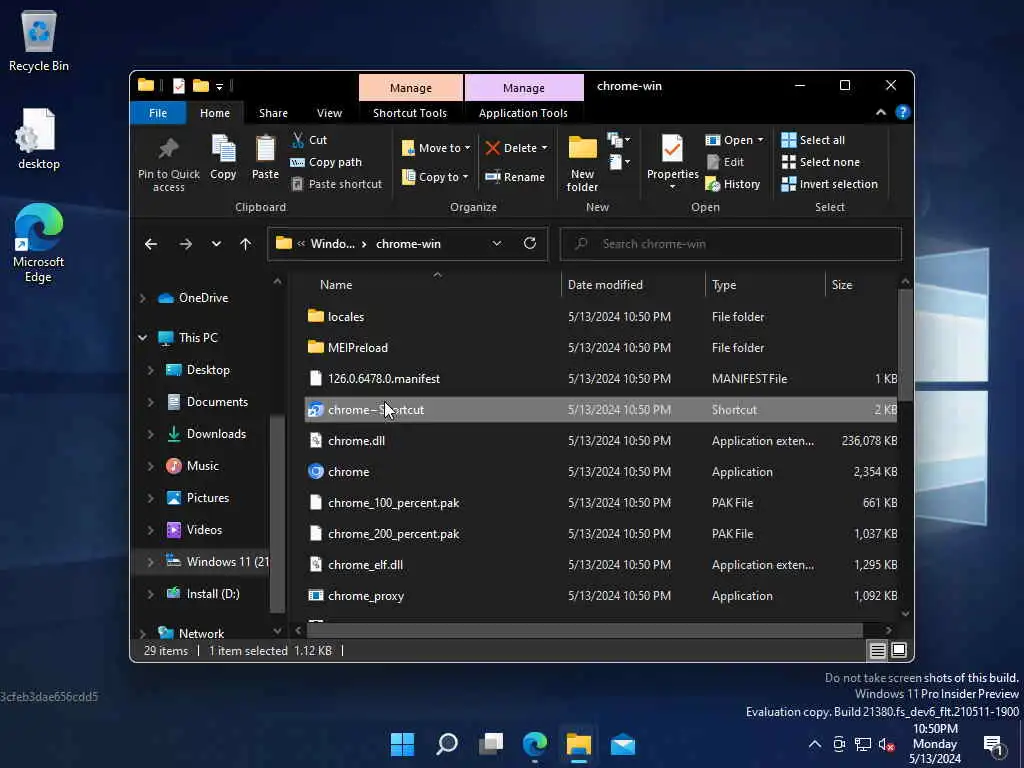Select the locales folder

pos(601,317)
